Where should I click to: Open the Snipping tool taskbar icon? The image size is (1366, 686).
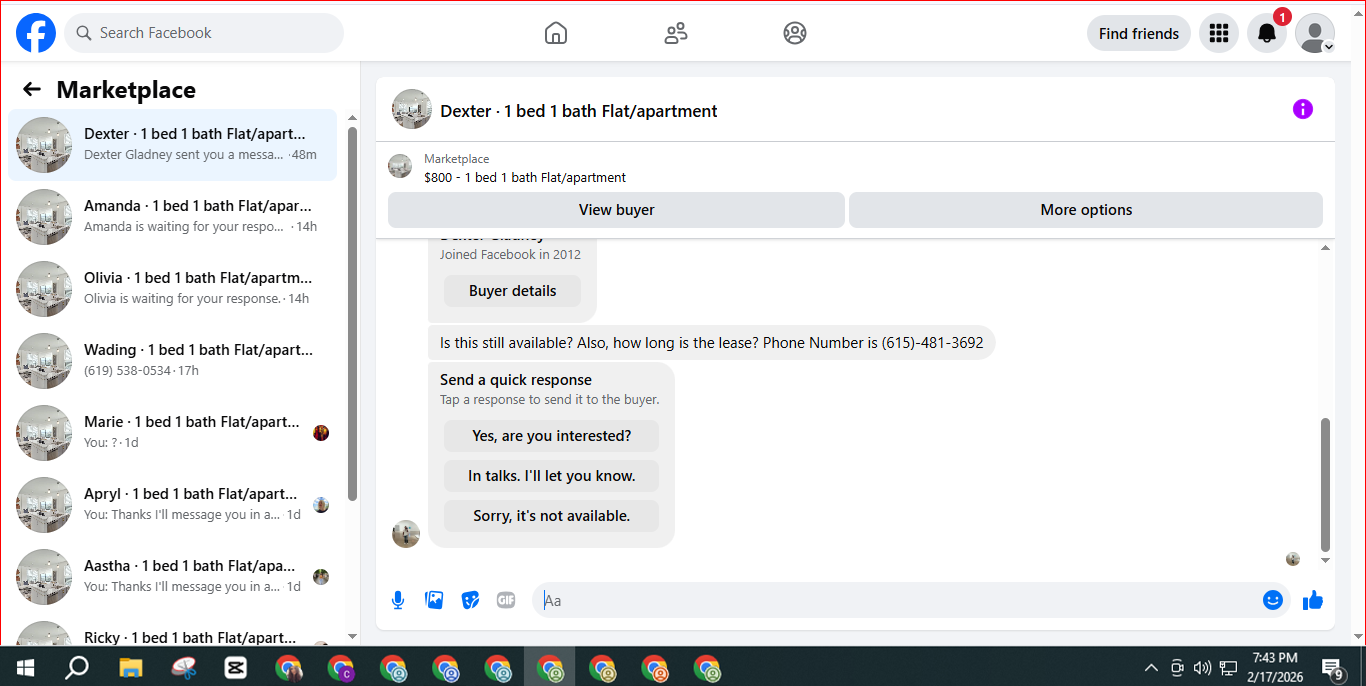pos(183,667)
